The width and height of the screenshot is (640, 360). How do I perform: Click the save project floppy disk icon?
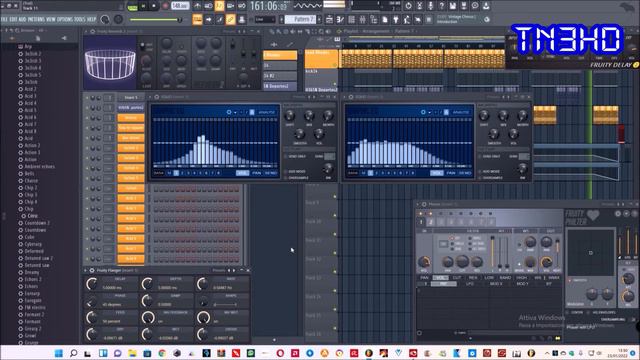(x=453, y=6)
